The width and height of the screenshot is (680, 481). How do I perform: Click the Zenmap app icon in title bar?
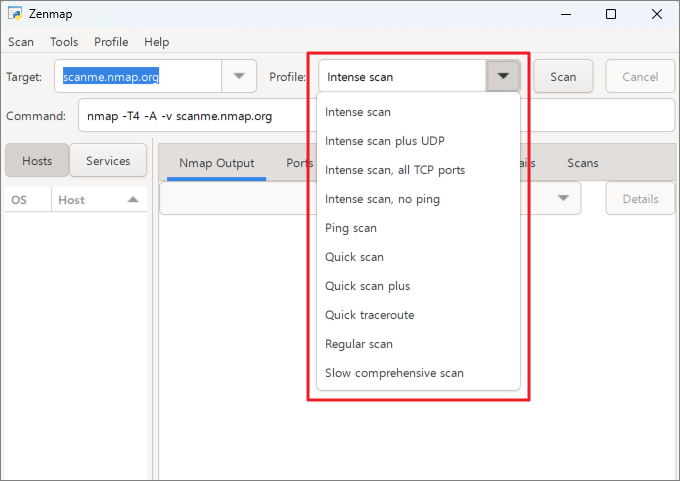[x=15, y=14]
